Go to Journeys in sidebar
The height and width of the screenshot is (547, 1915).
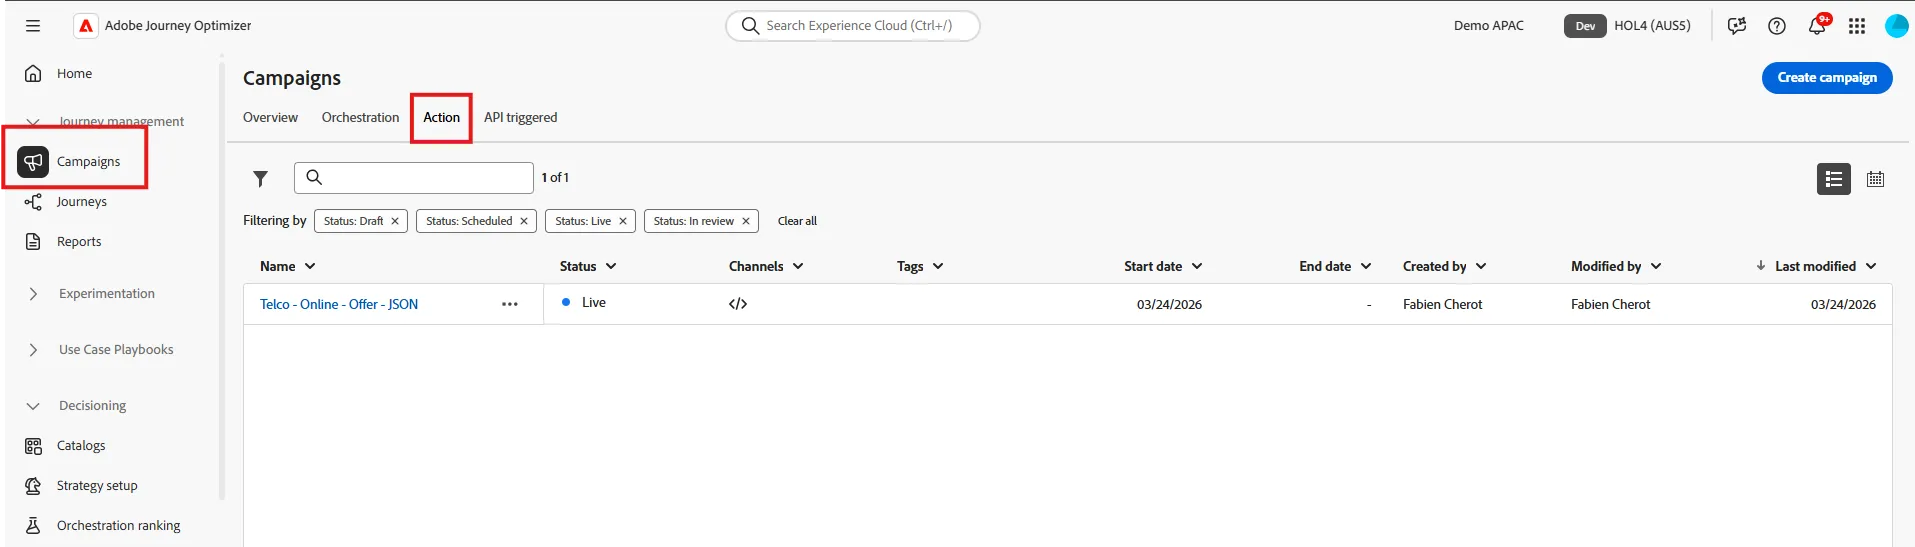coord(81,202)
